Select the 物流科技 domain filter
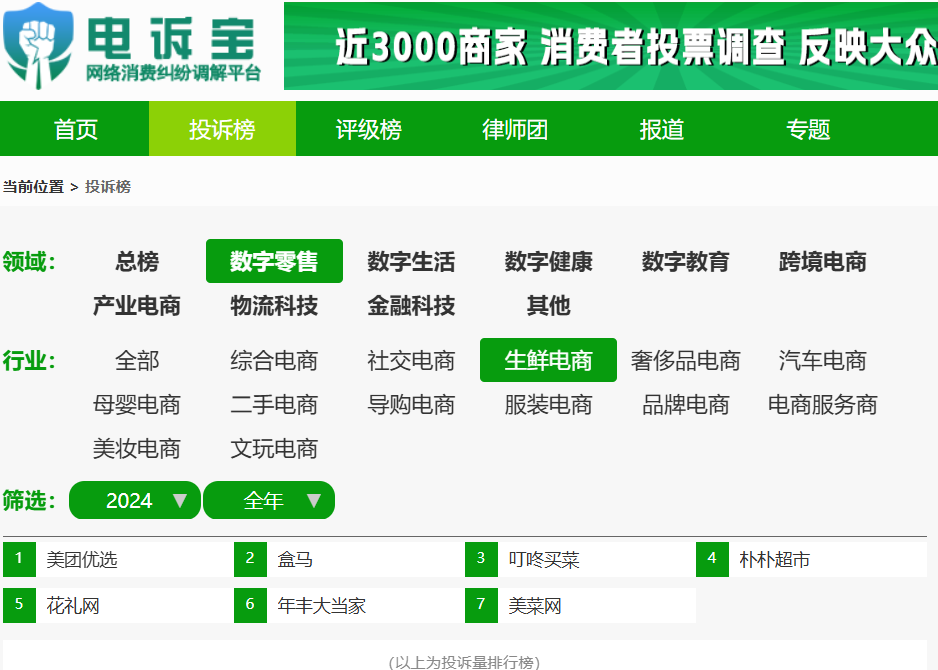The image size is (938, 670). [x=274, y=306]
